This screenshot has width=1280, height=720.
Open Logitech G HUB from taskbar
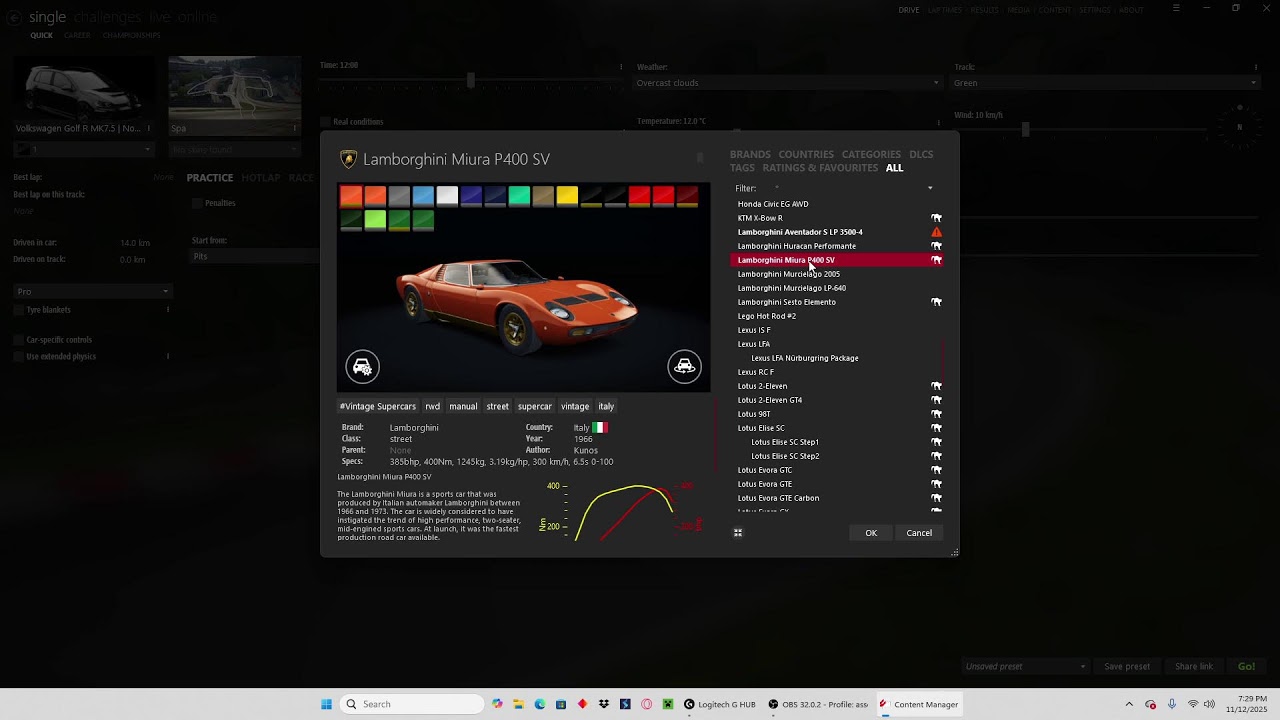pyautogui.click(x=719, y=704)
